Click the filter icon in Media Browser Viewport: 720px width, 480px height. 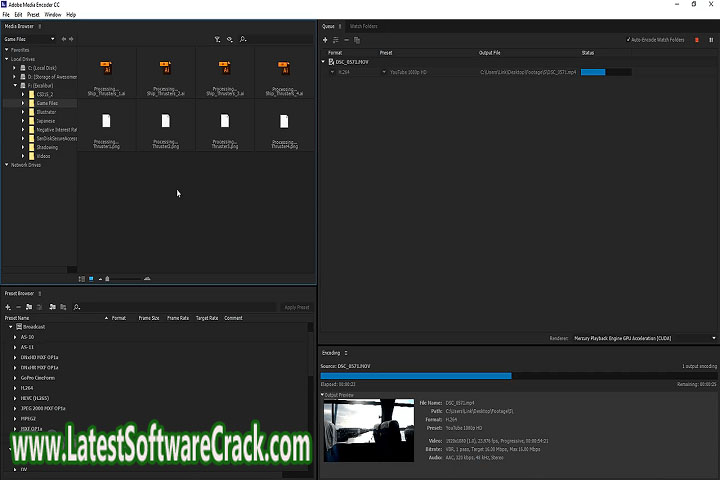click(217, 39)
